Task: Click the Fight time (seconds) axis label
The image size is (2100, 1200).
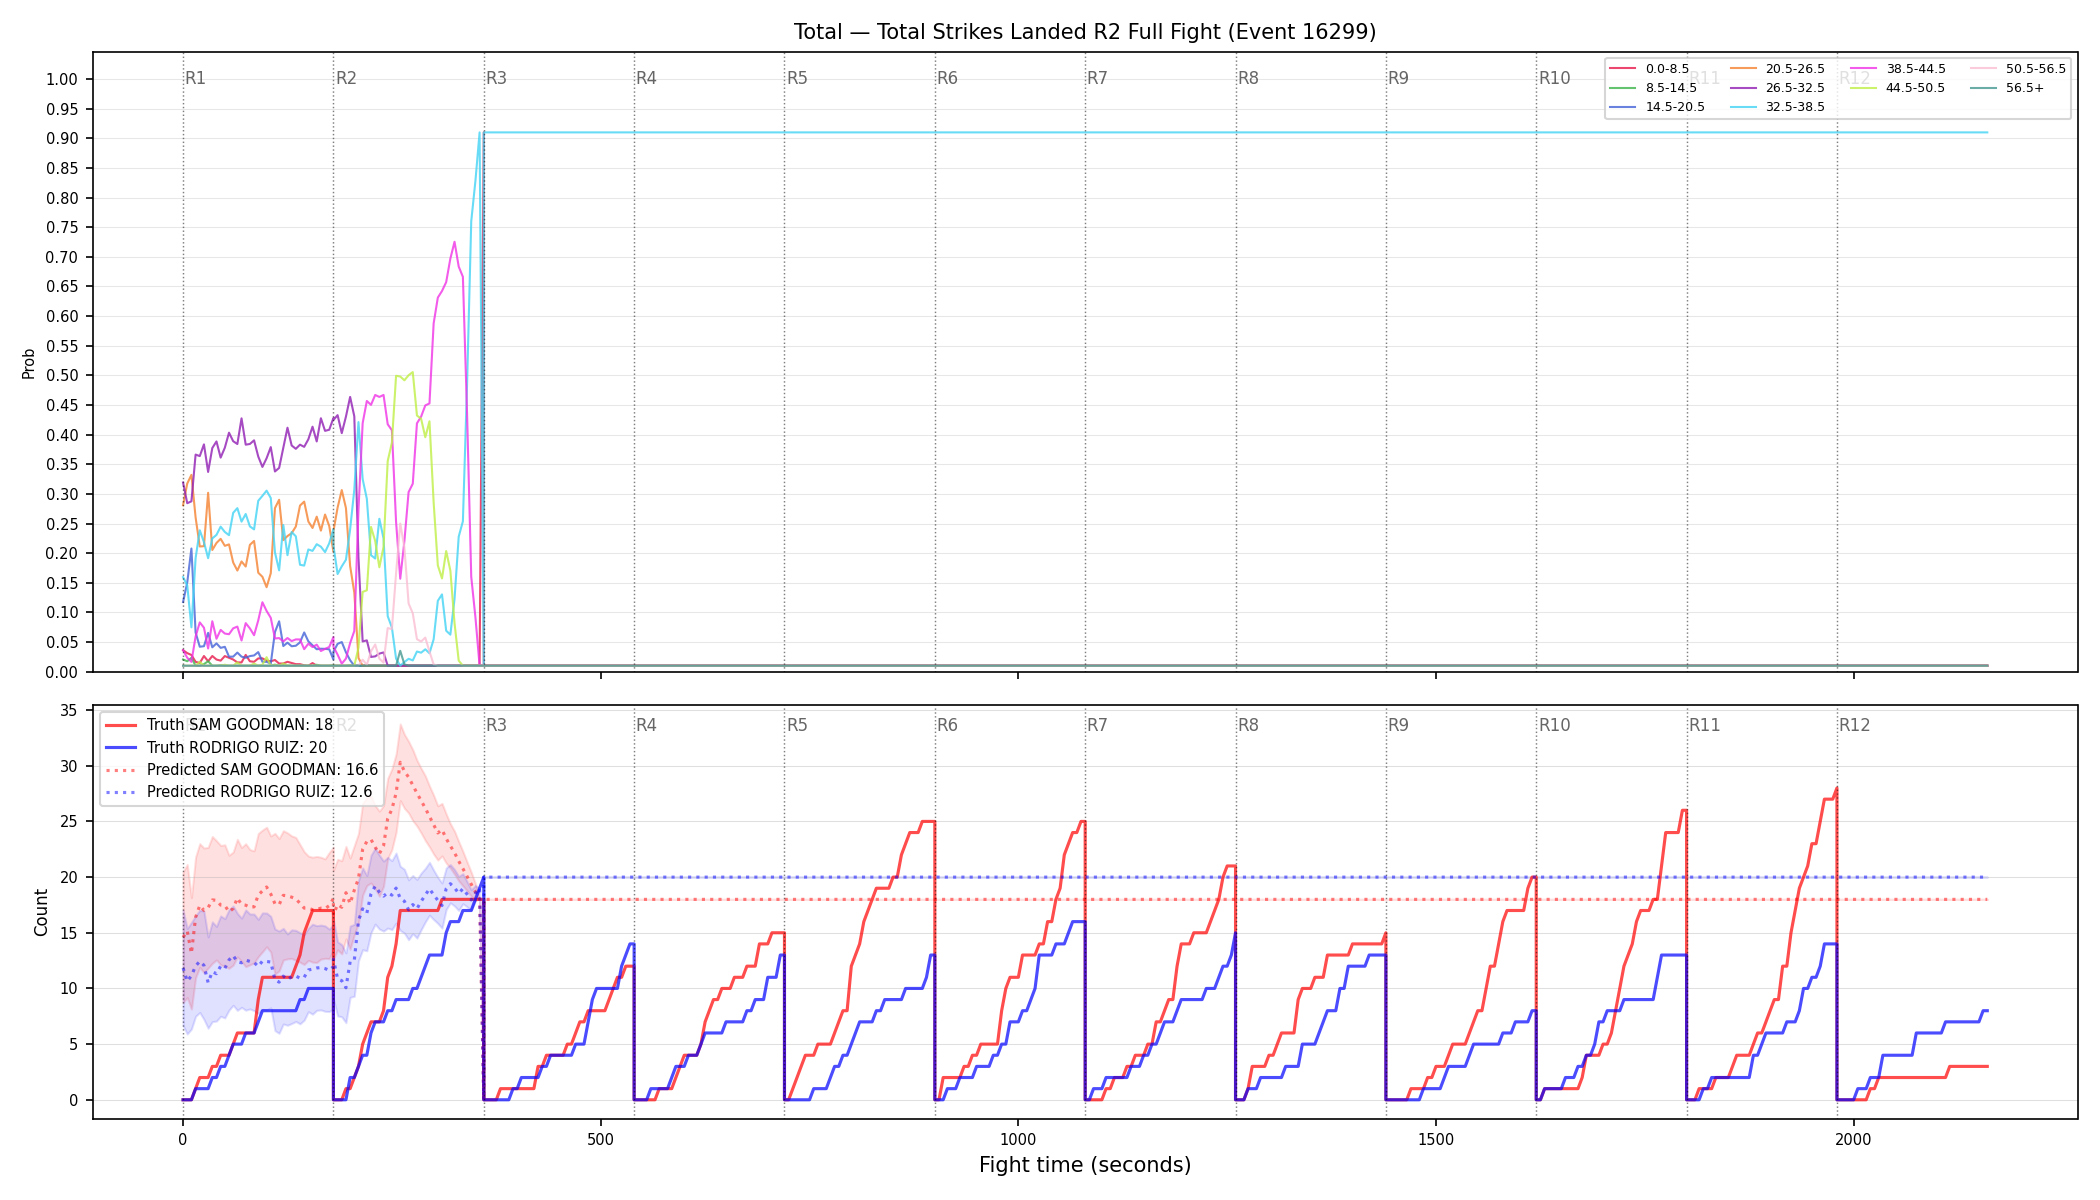Action: click(x=1085, y=1165)
